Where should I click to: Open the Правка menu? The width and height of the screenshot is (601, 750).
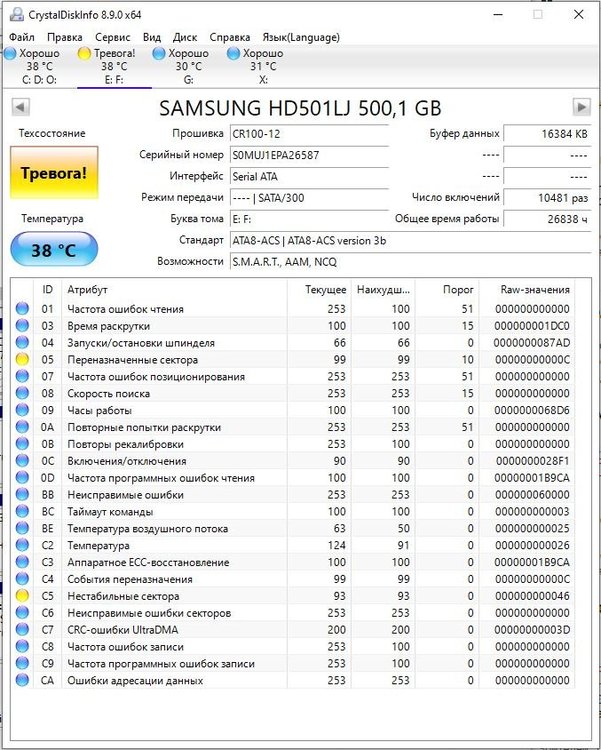click(65, 37)
